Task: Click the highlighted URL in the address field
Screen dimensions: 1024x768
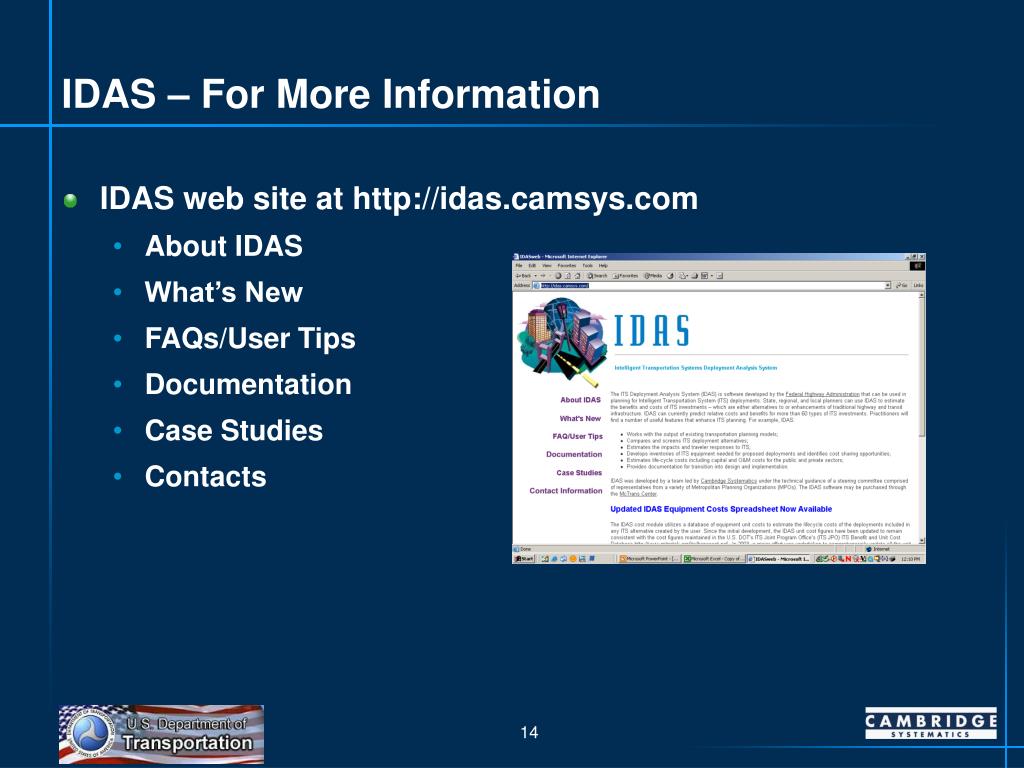Action: [x=565, y=285]
